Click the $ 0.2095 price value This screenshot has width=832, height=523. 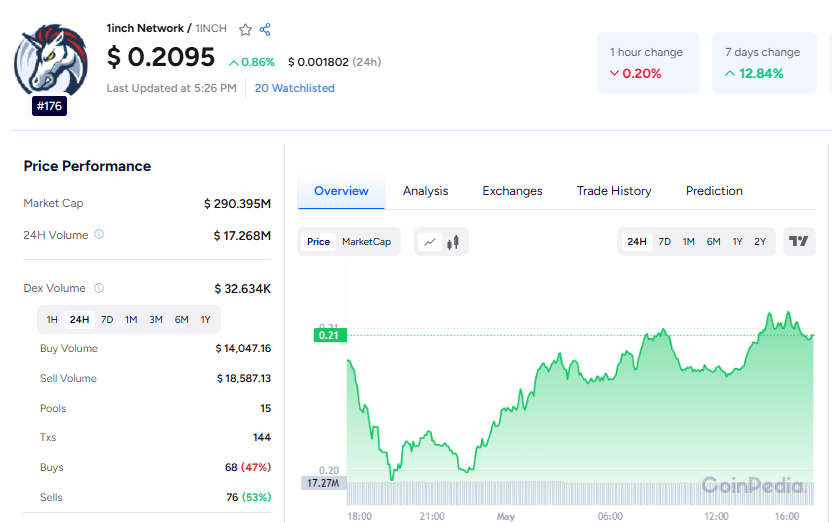click(x=161, y=57)
